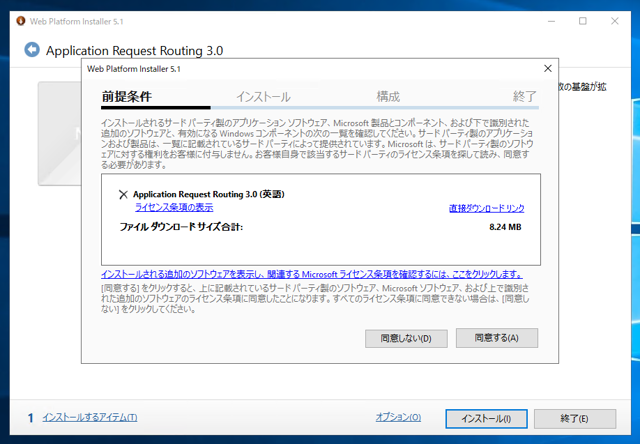Click the 8.24 MB download size value
The width and height of the screenshot is (640, 444).
click(x=505, y=227)
